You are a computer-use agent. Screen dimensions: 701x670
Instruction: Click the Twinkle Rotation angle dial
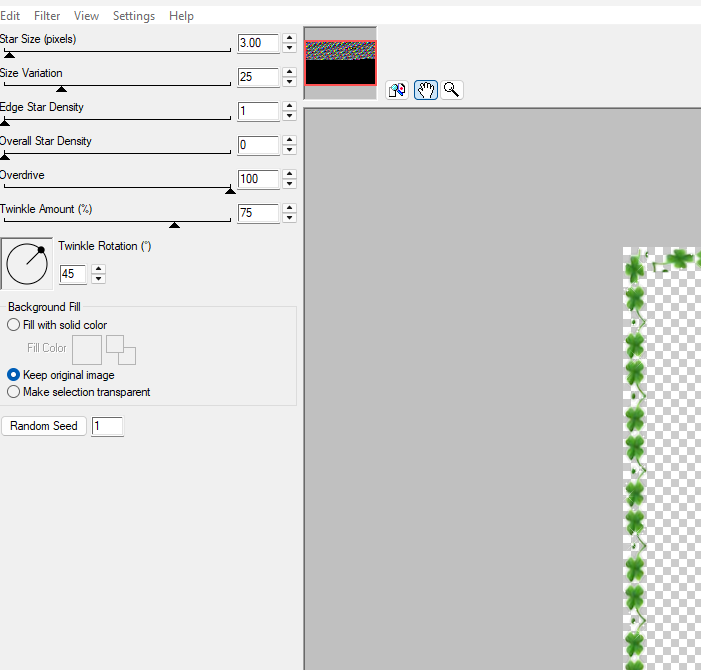pos(27,263)
